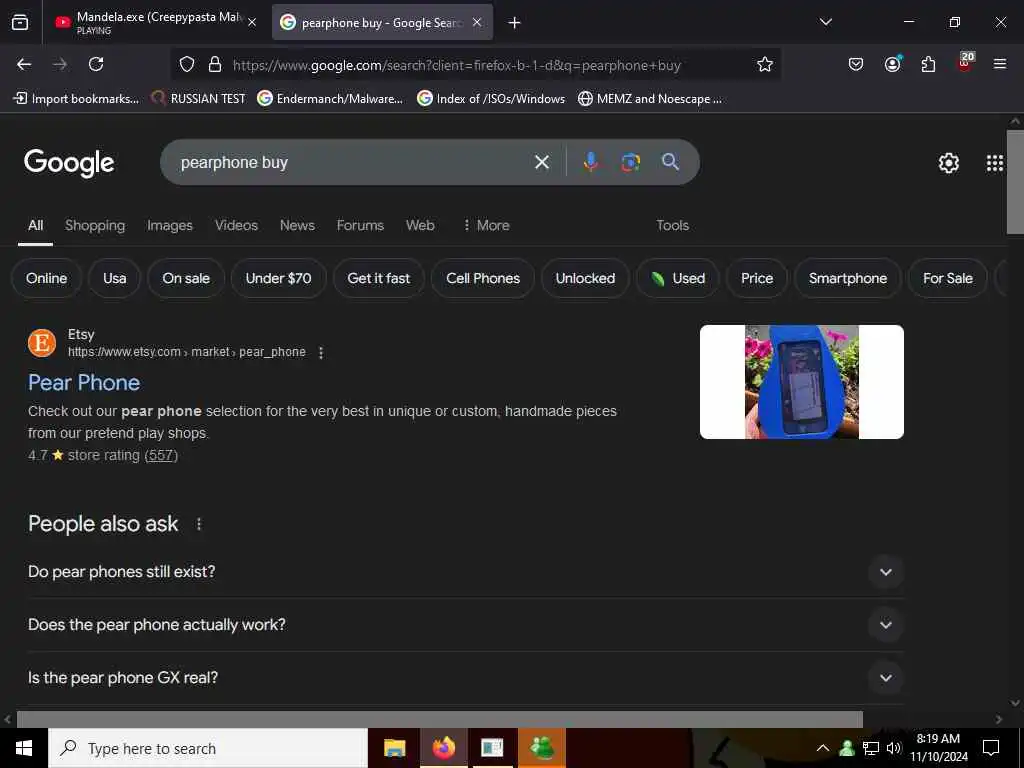The width and height of the screenshot is (1024, 768).
Task: Close the Mandela.exe YouTube tab
Action: pos(252,22)
